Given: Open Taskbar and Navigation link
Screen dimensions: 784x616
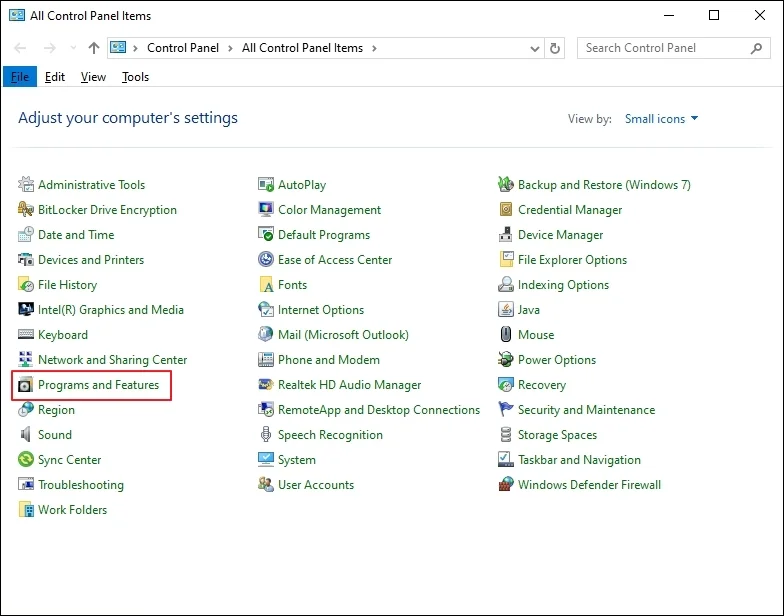Looking at the screenshot, I should click(579, 460).
